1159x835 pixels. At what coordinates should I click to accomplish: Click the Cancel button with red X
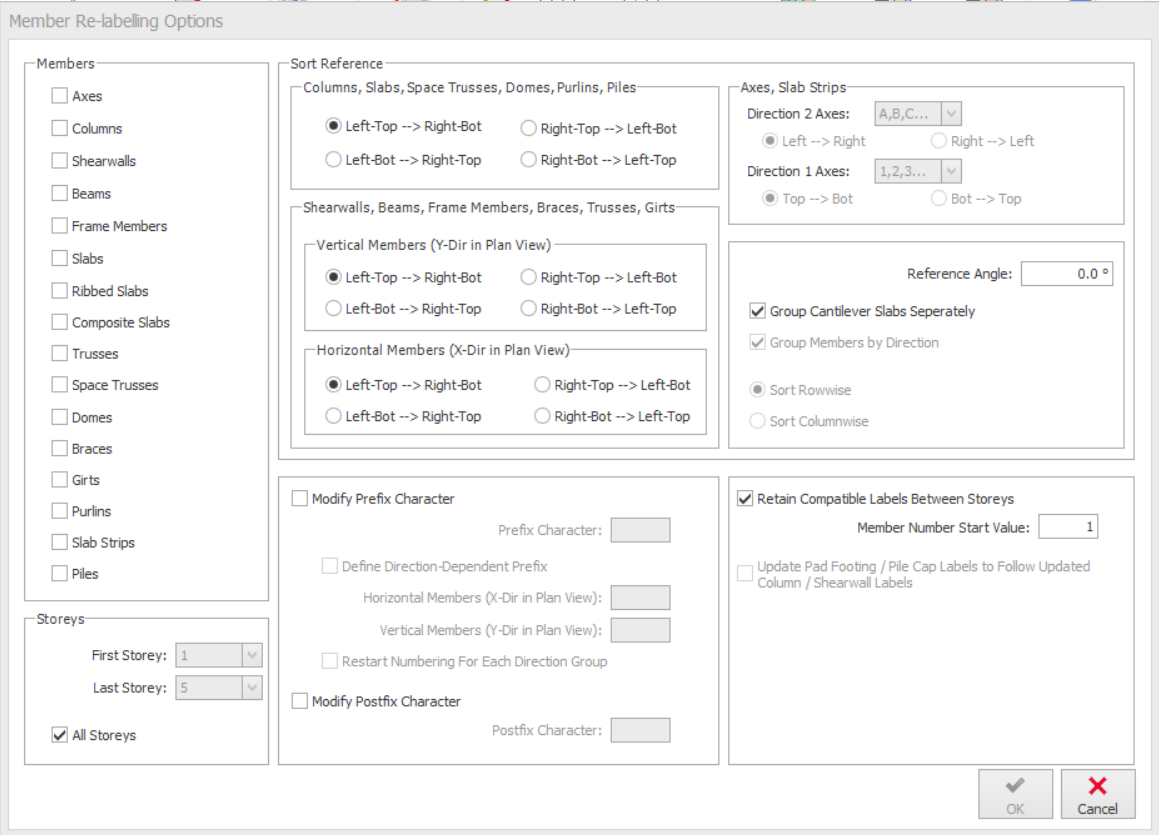(1097, 794)
